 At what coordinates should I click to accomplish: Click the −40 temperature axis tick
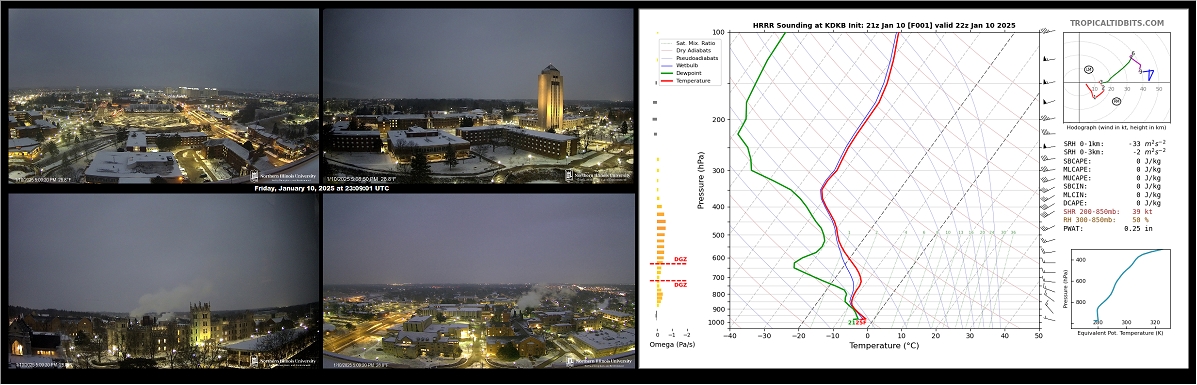pyautogui.click(x=730, y=335)
